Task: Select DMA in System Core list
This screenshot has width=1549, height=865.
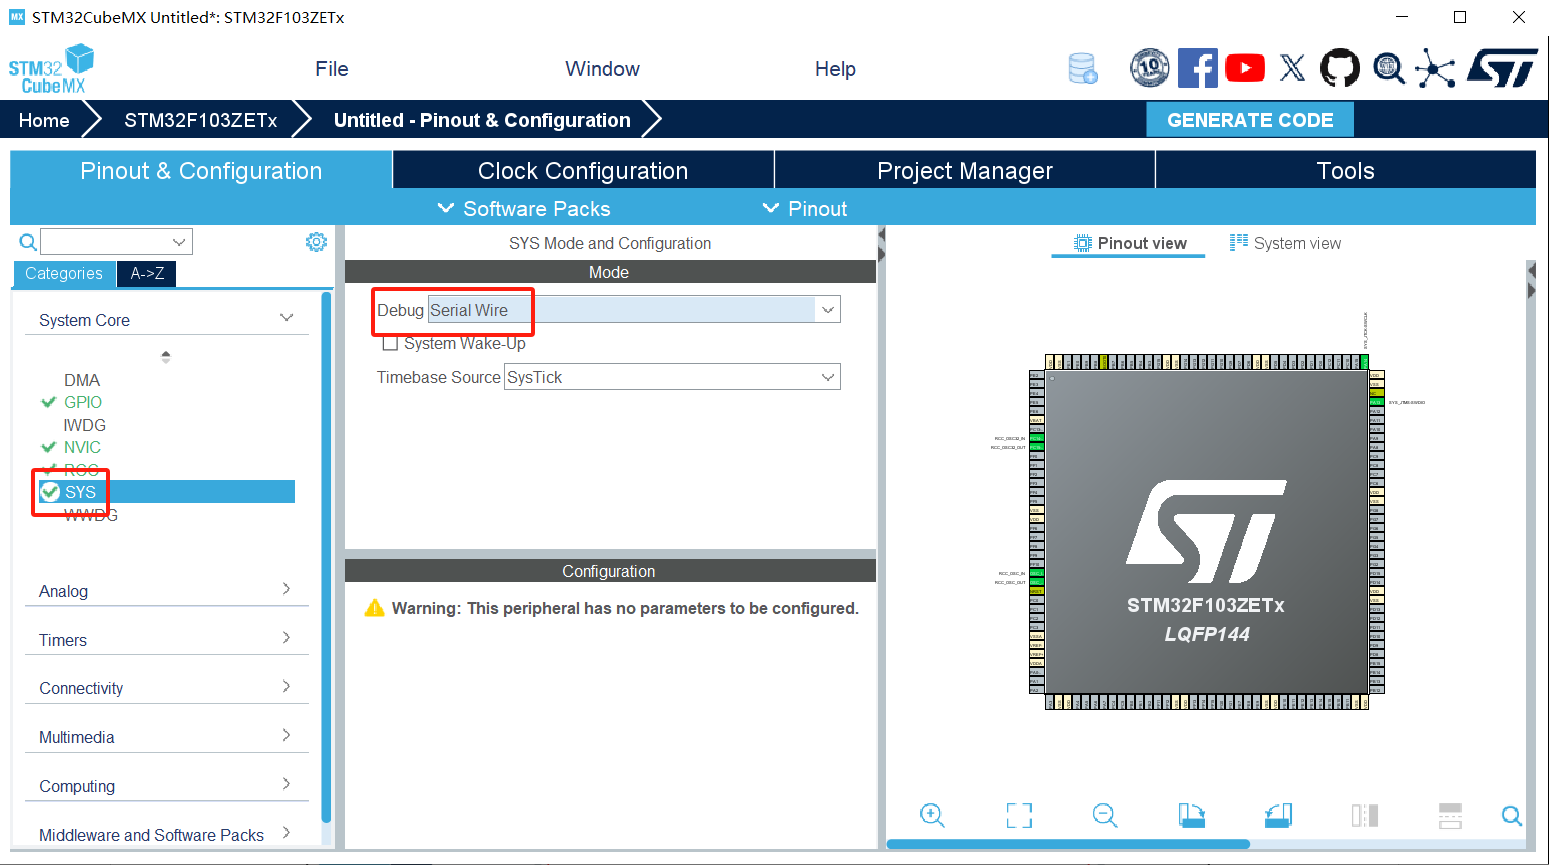Action: coord(82,380)
